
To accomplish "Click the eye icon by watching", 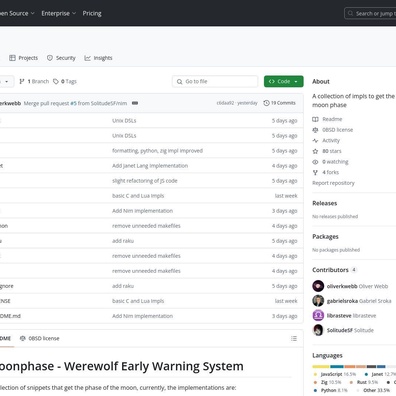I will [x=315, y=162].
